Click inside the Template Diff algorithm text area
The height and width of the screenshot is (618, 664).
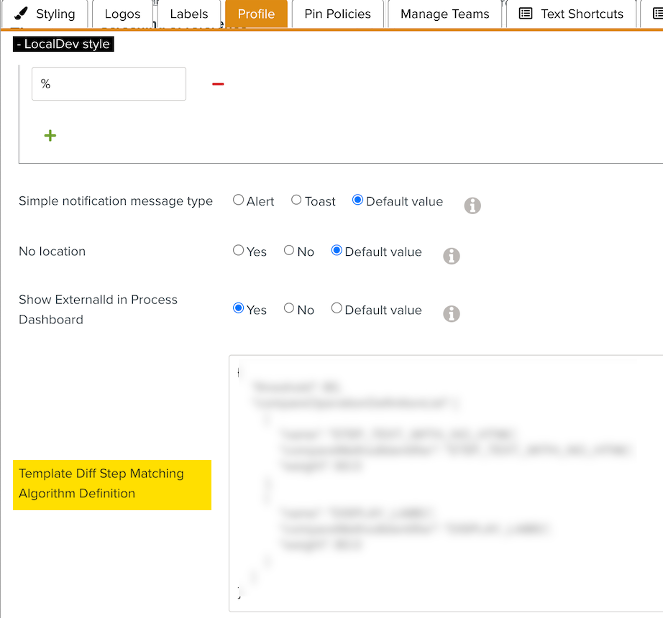[445, 480]
